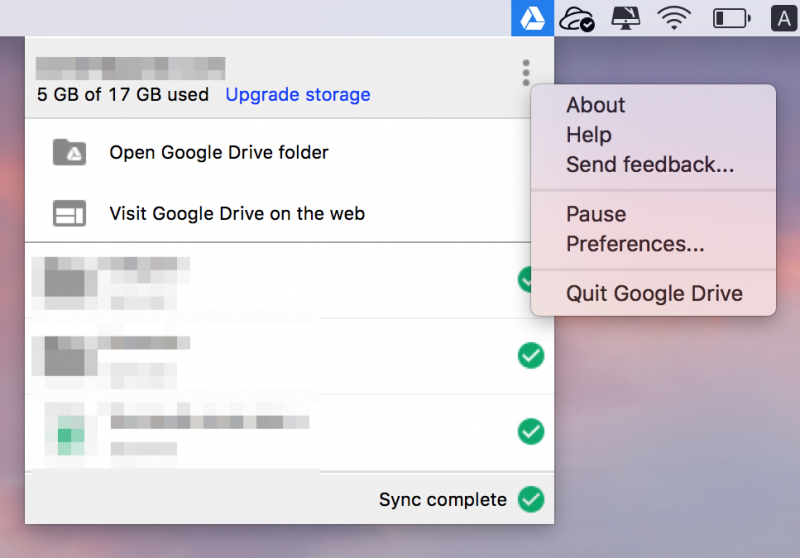800x558 pixels.
Task: Click the 5 GB of 17 GB used text
Action: [123, 95]
